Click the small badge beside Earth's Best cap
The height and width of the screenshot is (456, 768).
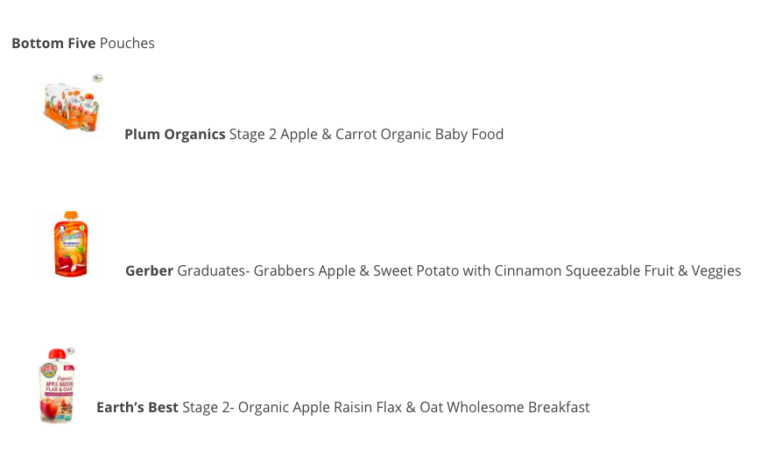click(x=71, y=351)
